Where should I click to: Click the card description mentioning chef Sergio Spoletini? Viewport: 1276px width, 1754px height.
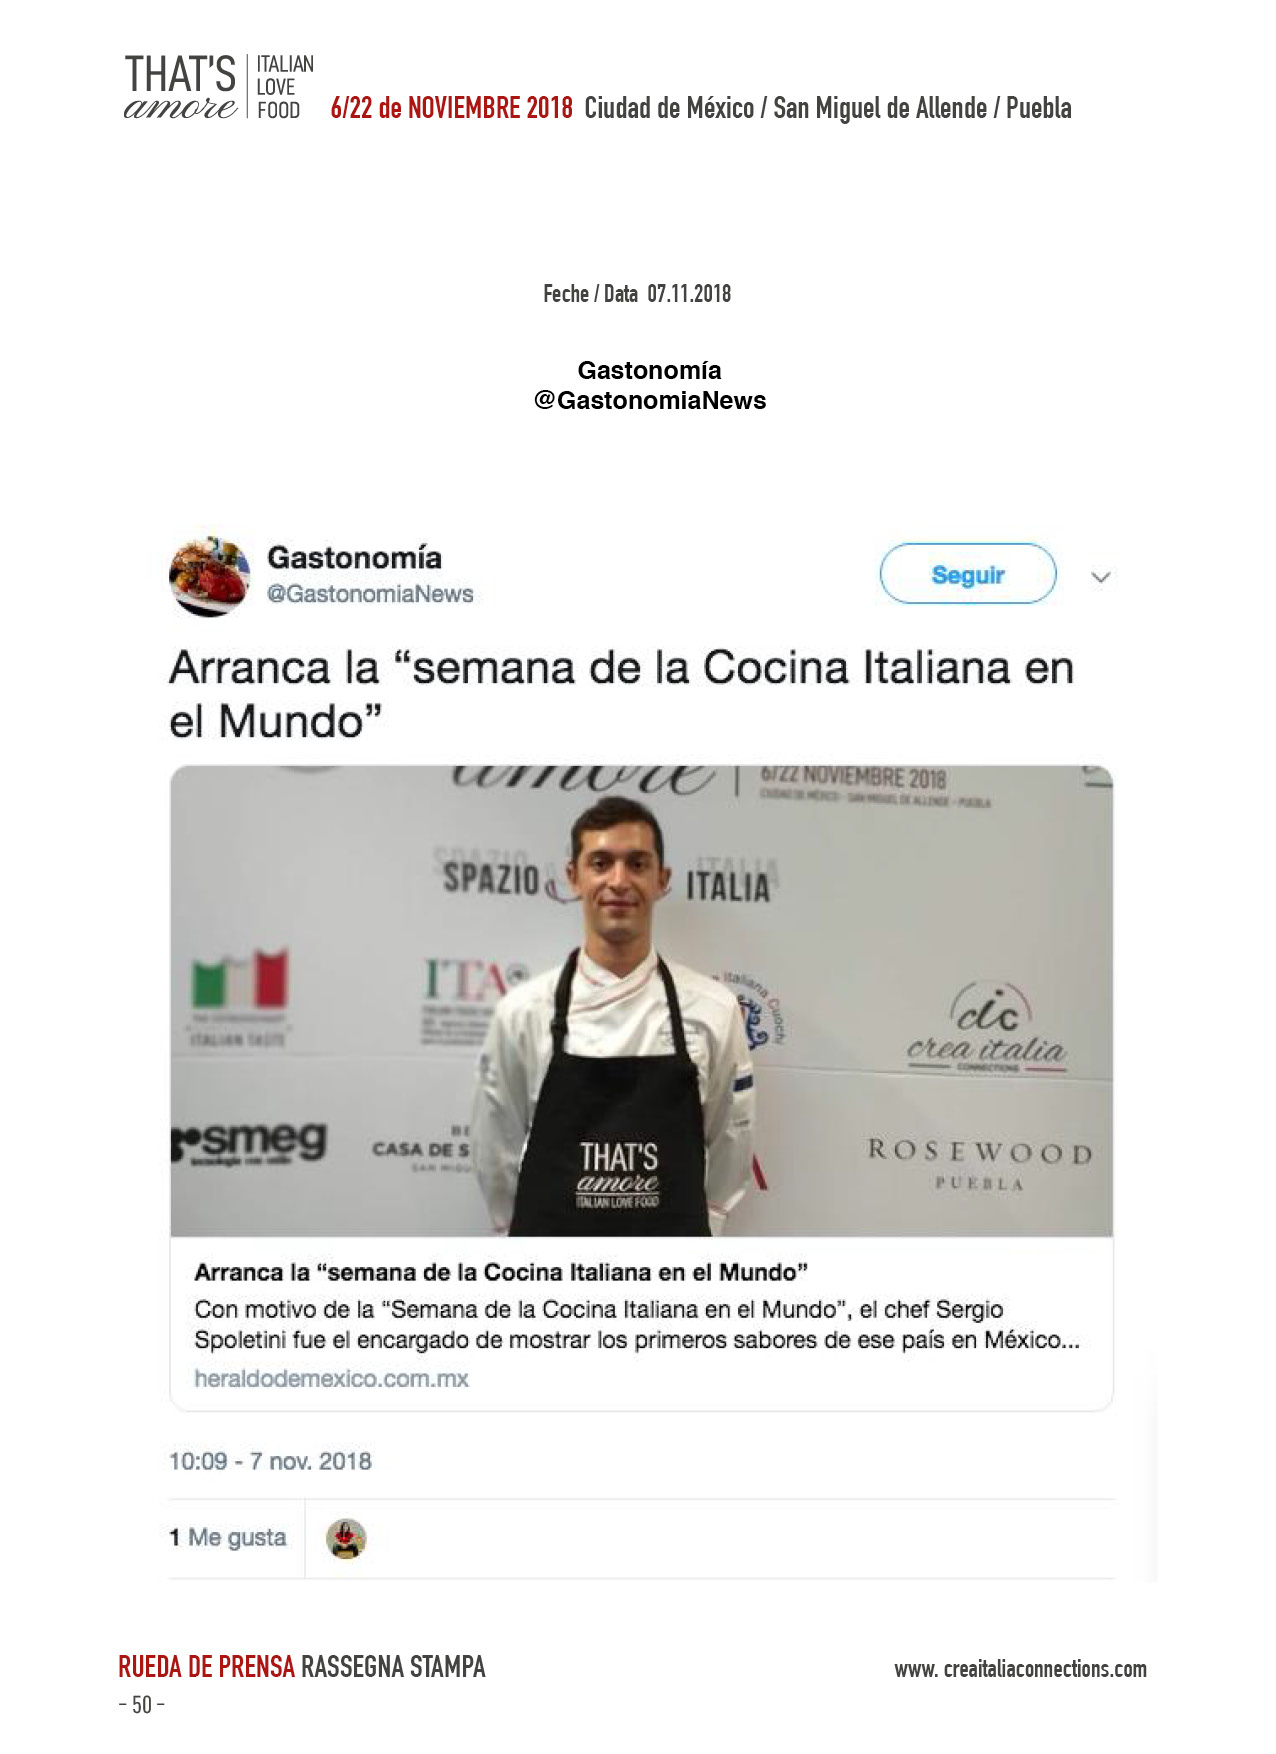point(637,1324)
